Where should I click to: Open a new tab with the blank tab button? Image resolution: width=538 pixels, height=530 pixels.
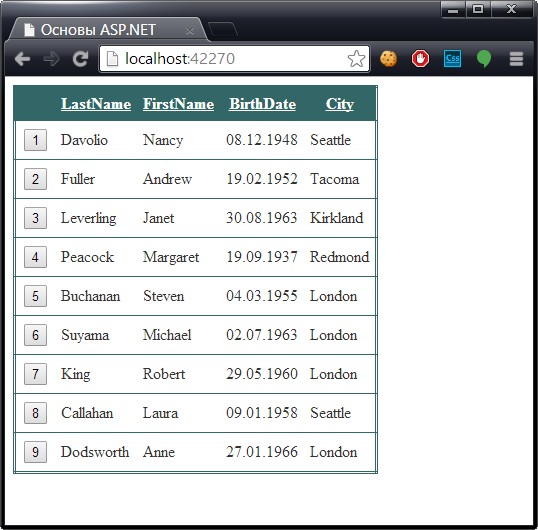coord(223,30)
